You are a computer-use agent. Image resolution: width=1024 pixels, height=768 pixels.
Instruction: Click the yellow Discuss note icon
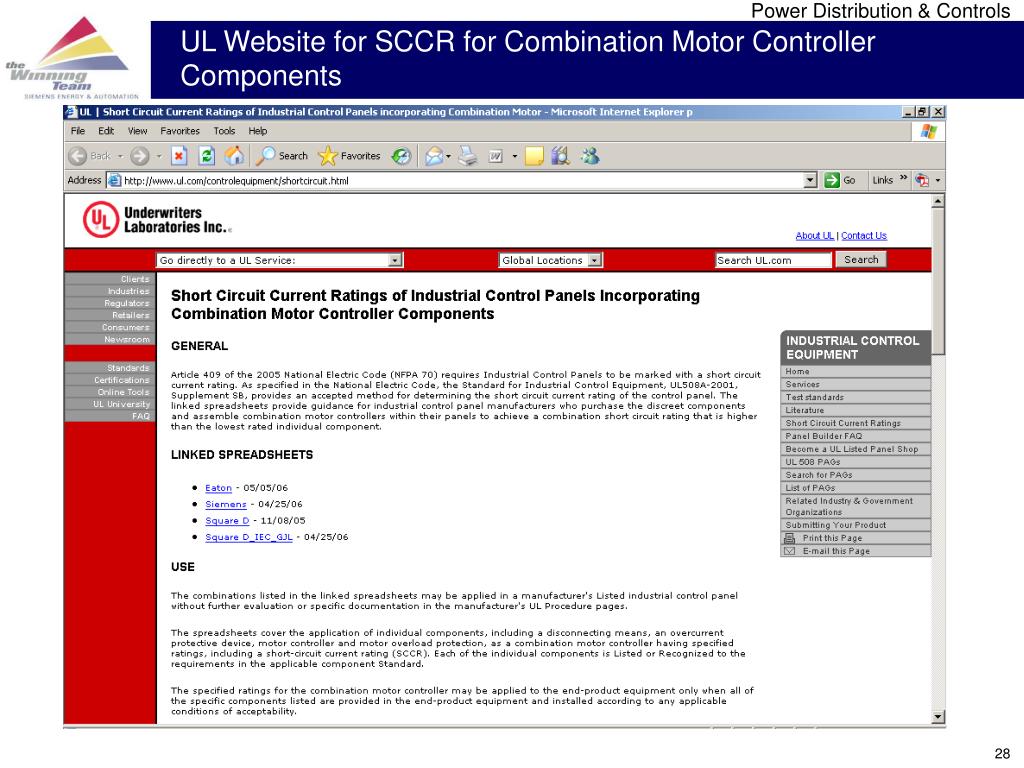pos(534,156)
